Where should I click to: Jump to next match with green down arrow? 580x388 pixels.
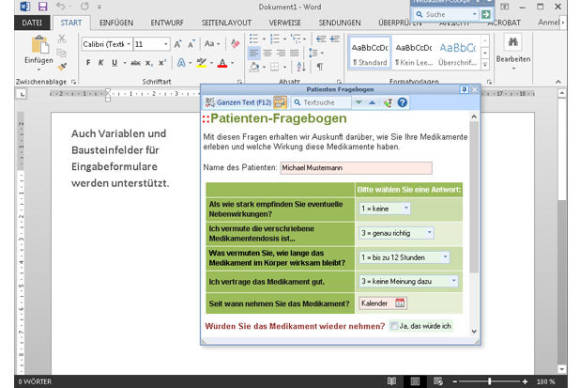point(358,102)
